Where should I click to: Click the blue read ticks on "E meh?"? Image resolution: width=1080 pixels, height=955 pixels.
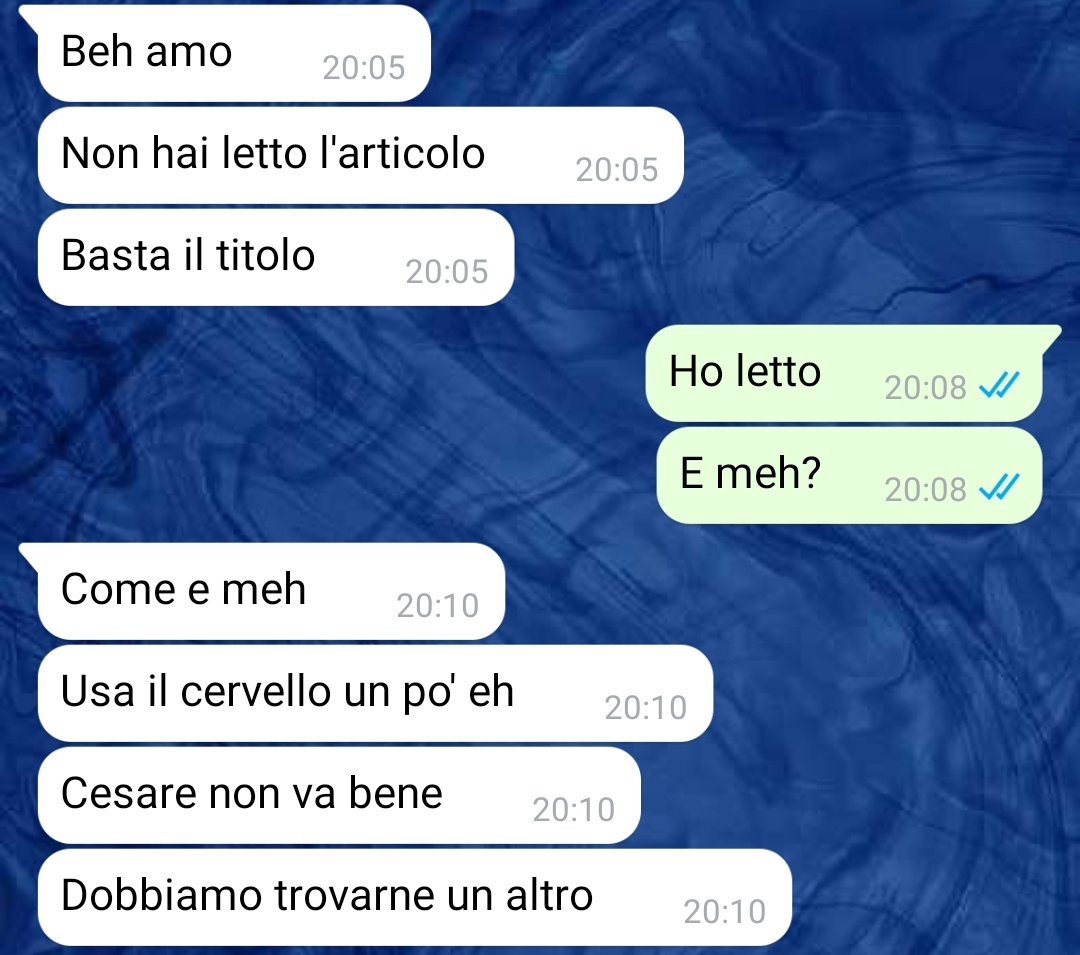point(999,487)
